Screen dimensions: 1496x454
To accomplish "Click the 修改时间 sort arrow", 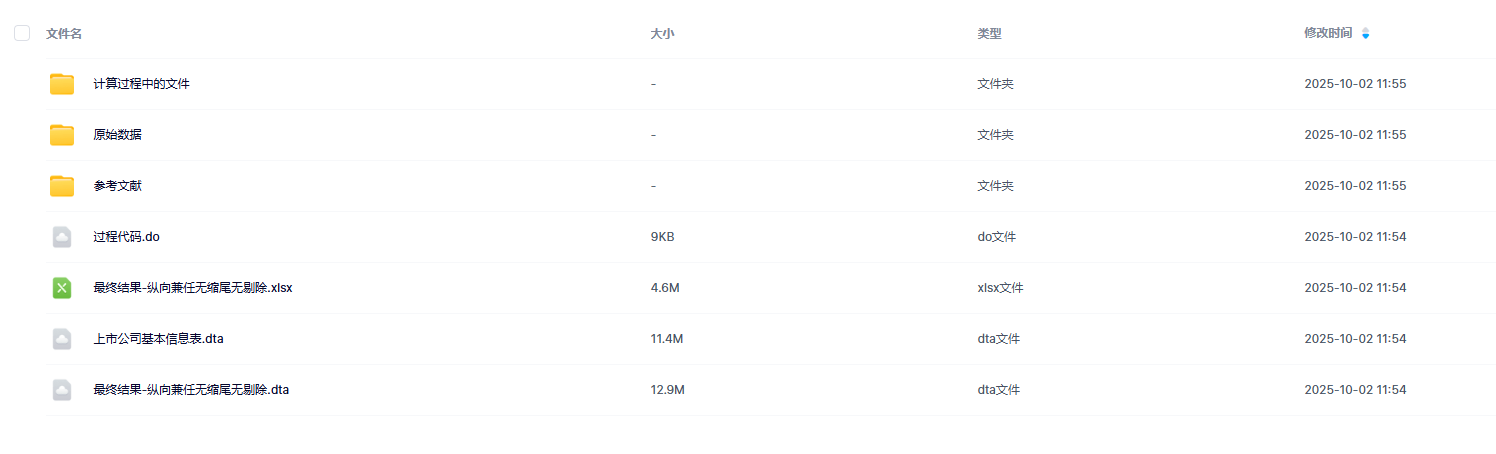I will click(1366, 34).
